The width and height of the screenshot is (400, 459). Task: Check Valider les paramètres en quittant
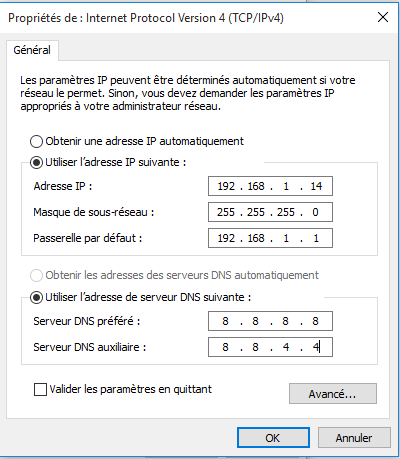[40, 389]
